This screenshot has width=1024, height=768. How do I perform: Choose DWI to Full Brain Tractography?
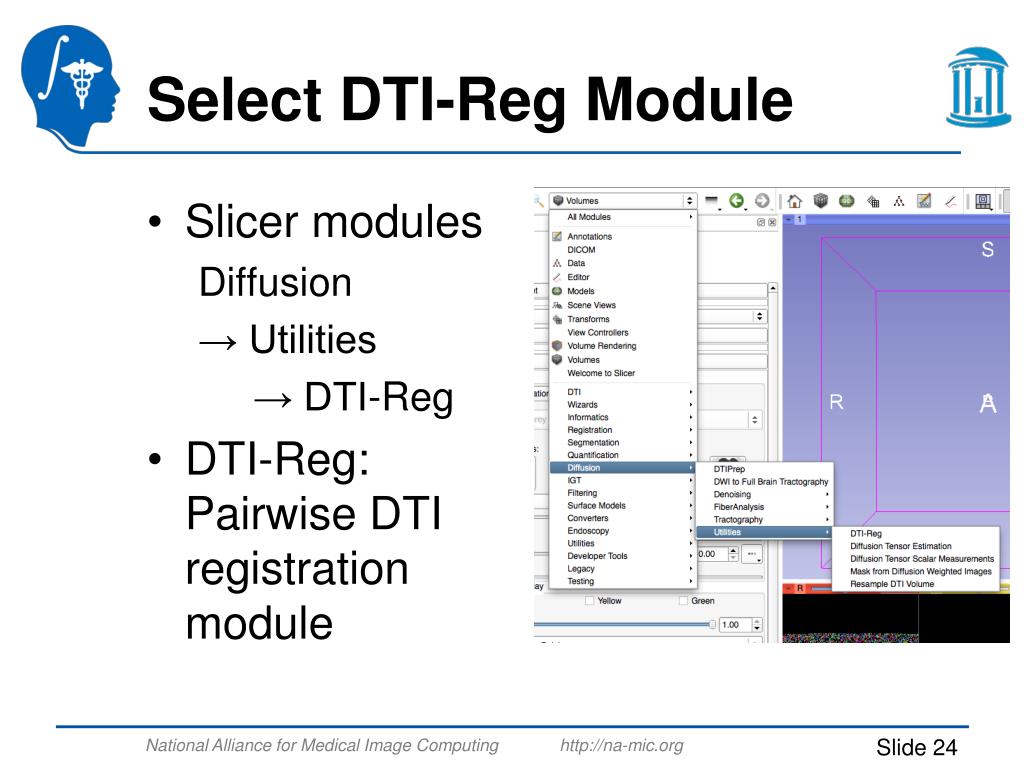coord(765,481)
